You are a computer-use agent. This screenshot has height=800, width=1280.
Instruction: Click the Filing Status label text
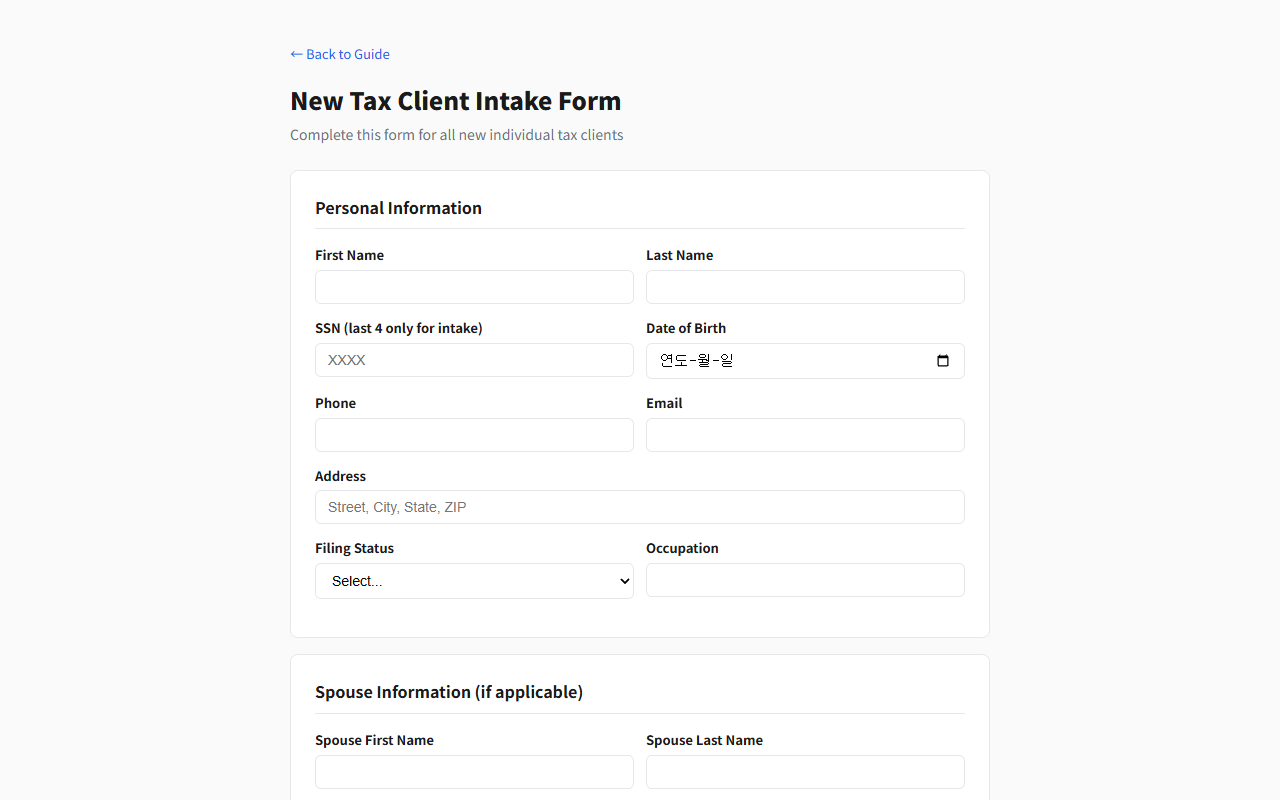354,548
